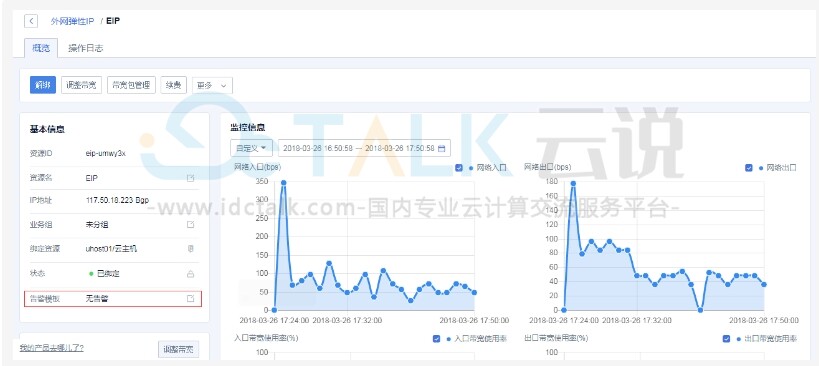Open the 自定义 time range dropdown
This screenshot has width=819, height=366.
[252, 148]
